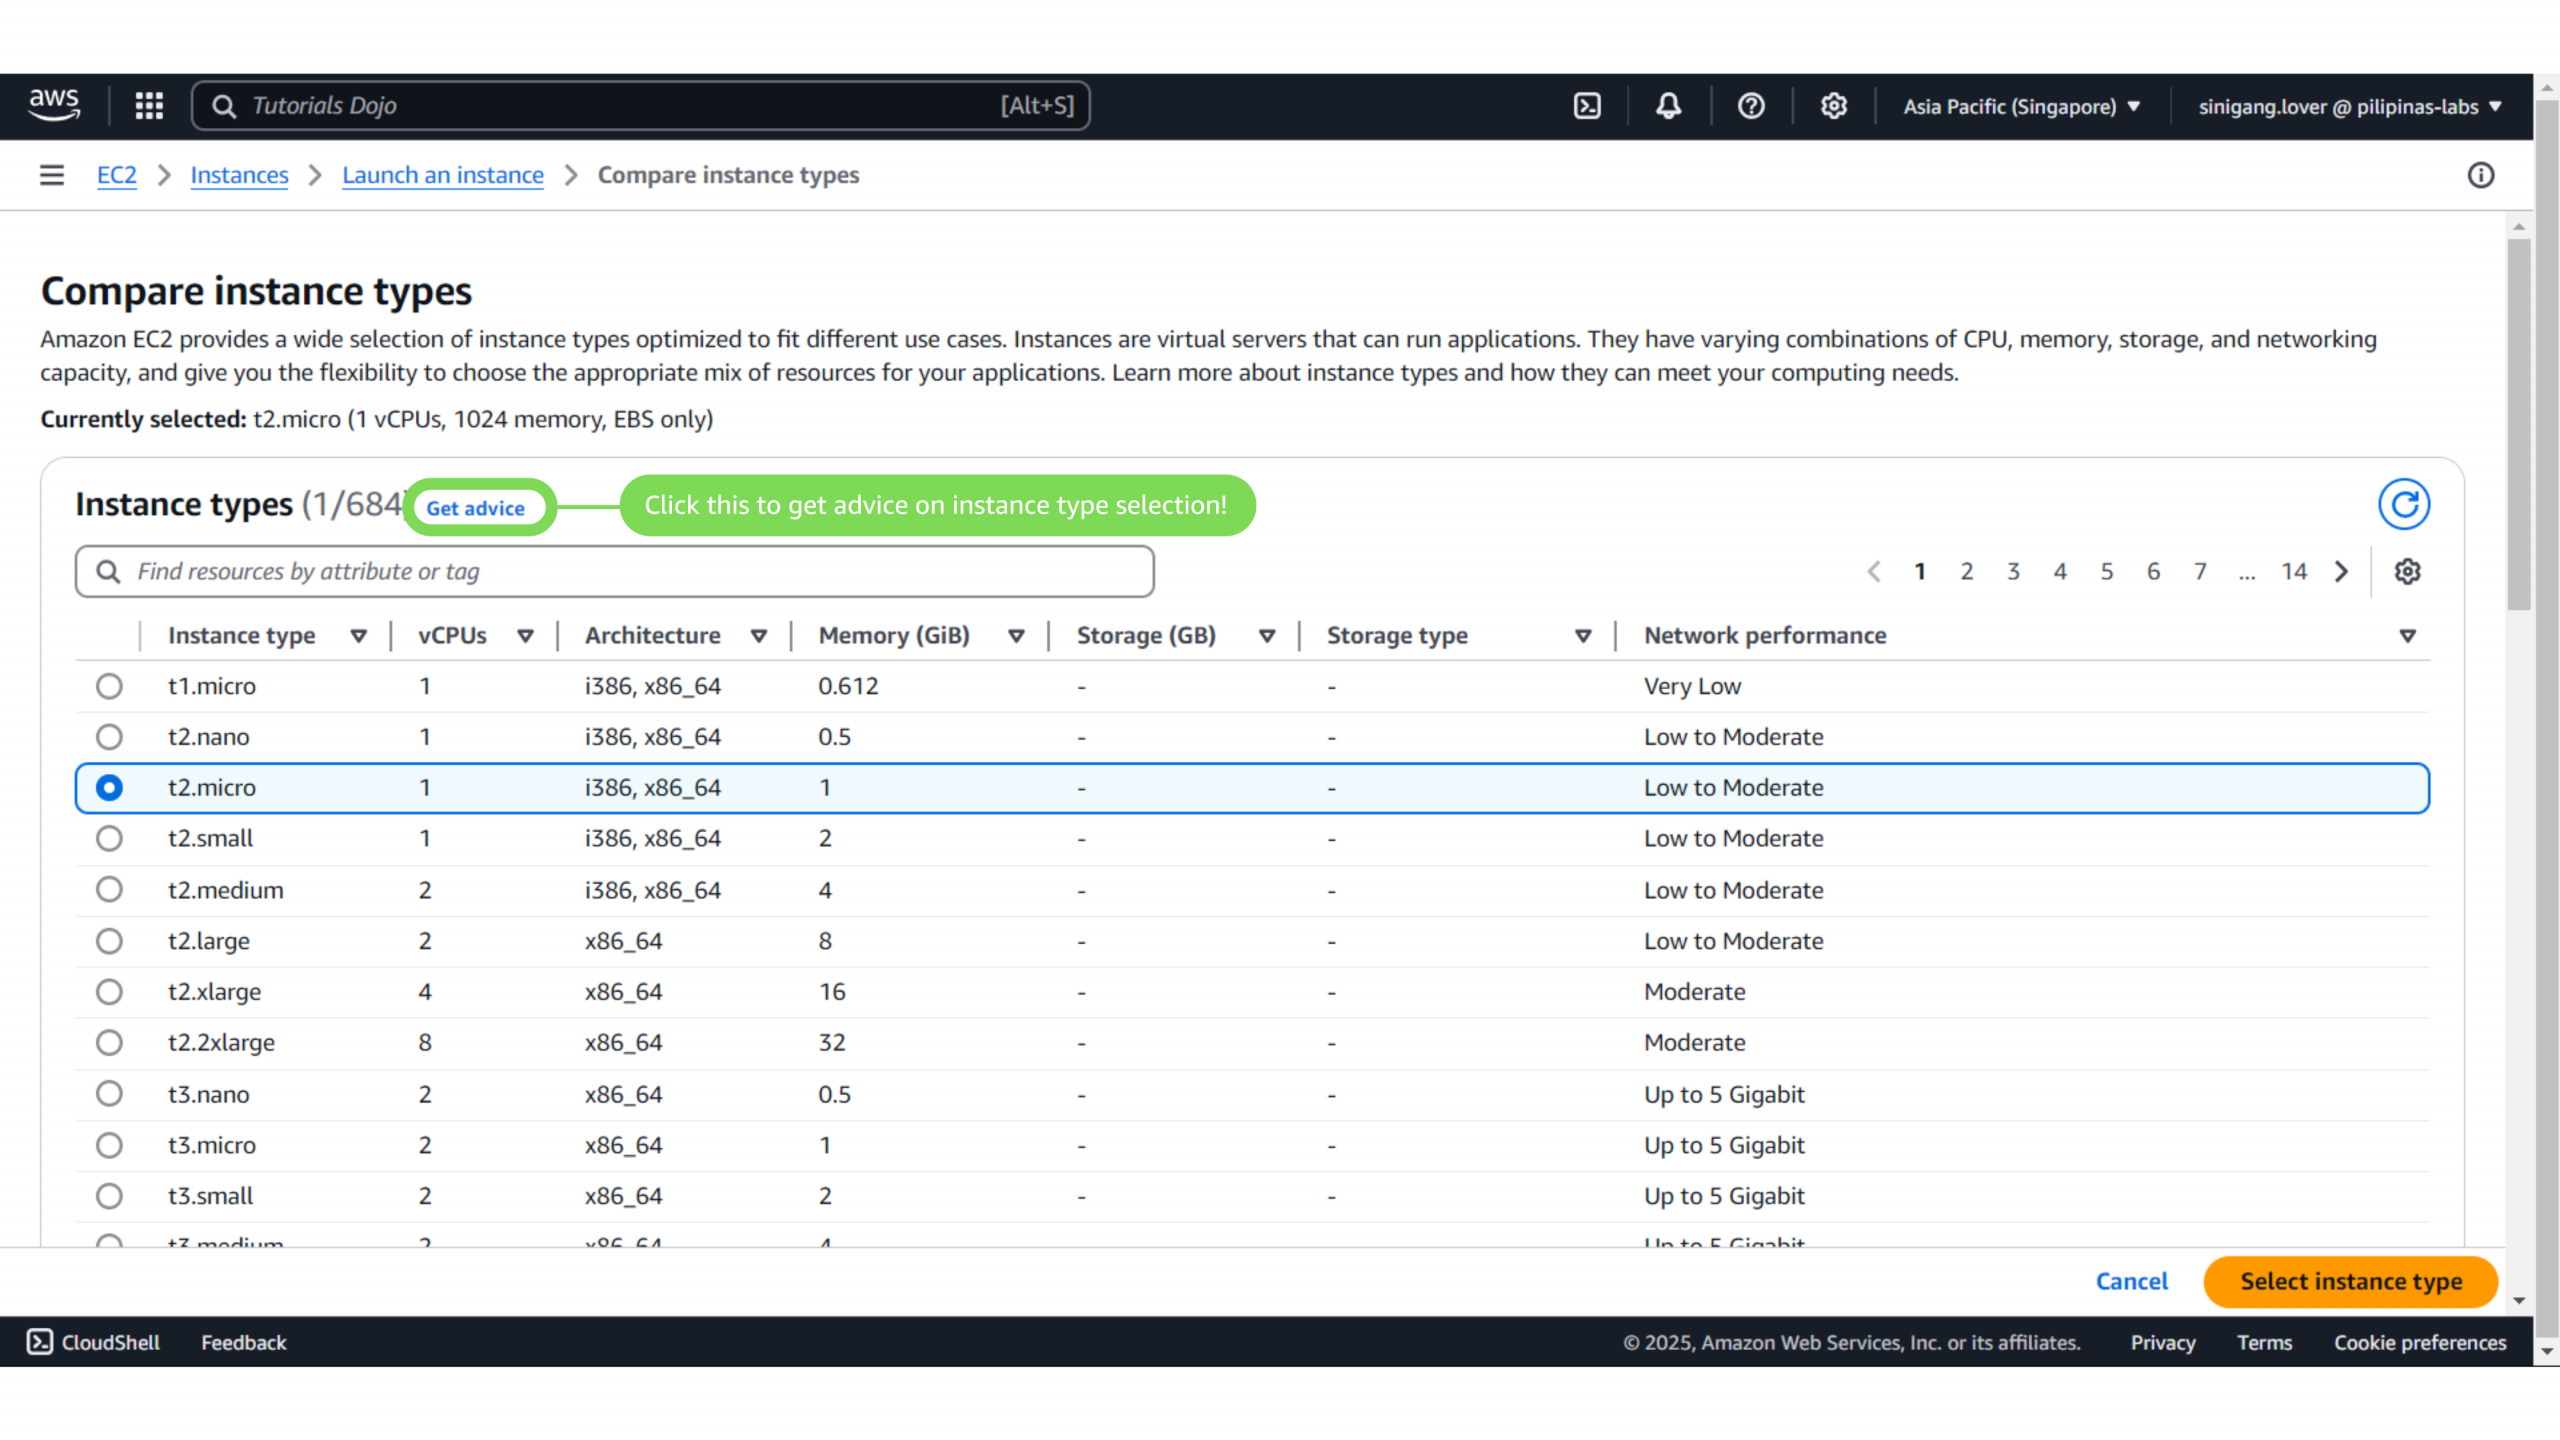This screenshot has height=1440, width=2560.
Task: Expand Asia Pacific (Singapore) region dropdown
Action: (2021, 106)
